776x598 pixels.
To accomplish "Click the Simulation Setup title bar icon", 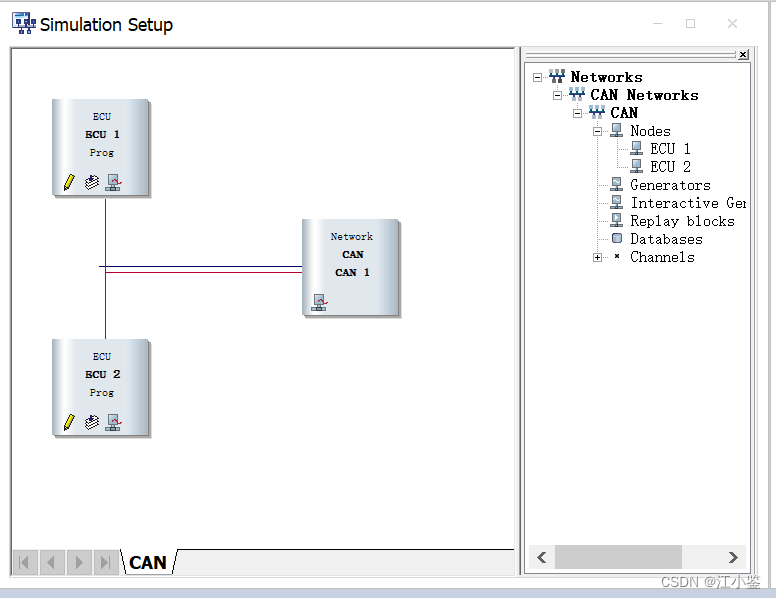I will (24, 23).
